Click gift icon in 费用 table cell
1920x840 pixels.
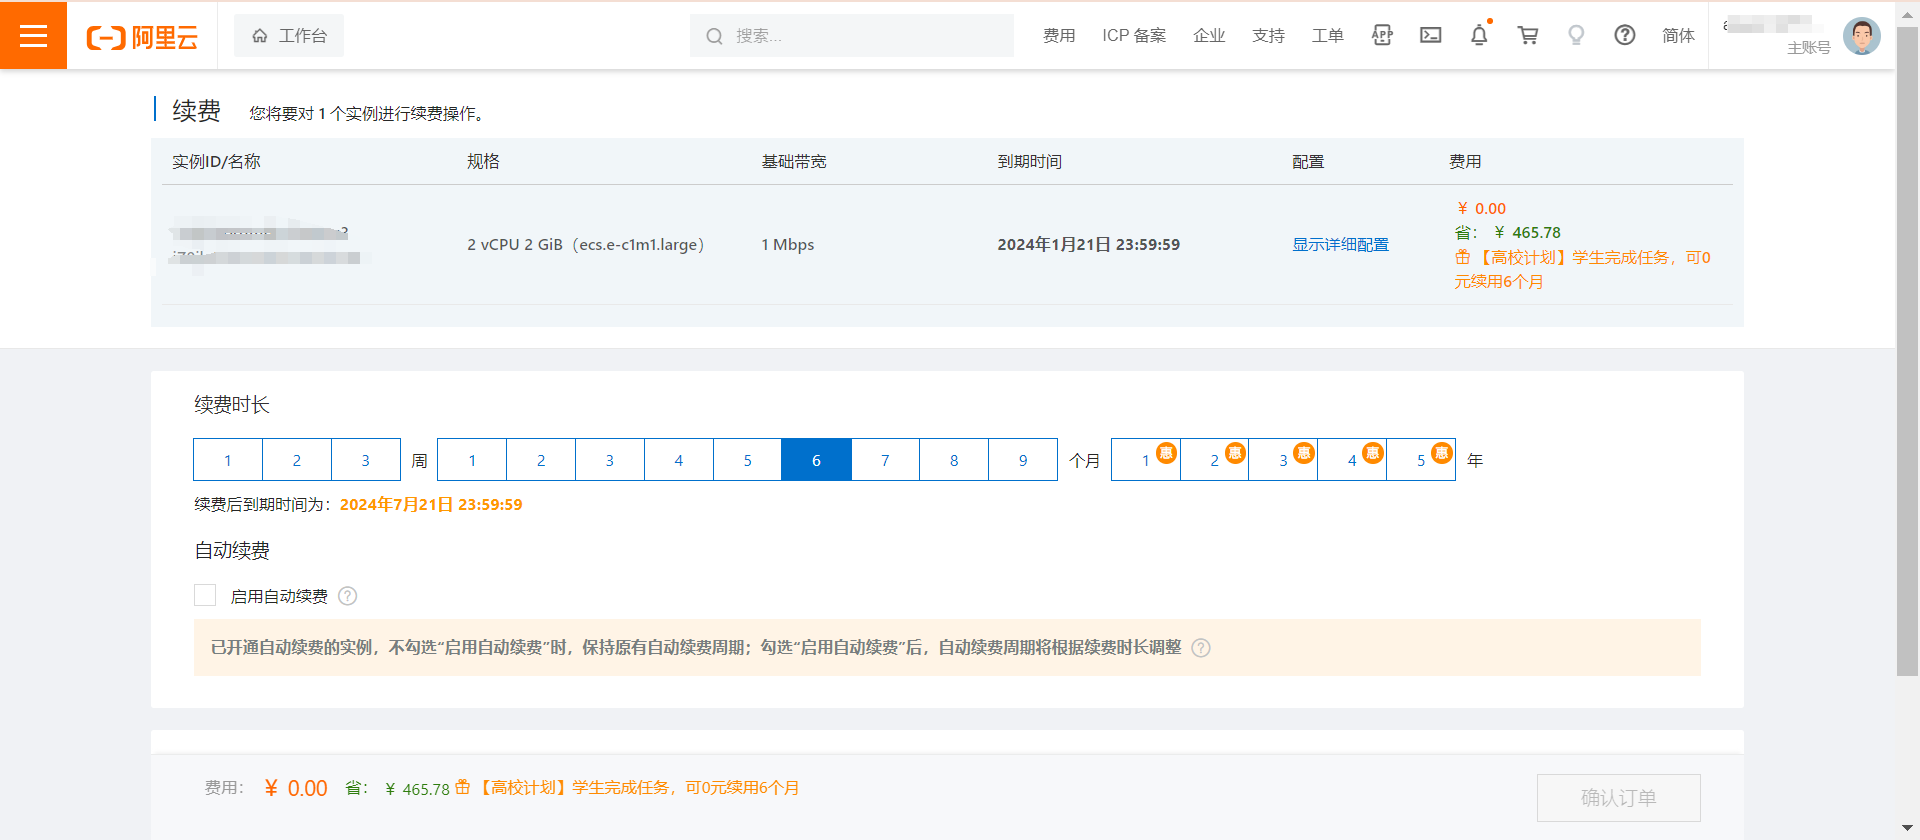[1462, 257]
